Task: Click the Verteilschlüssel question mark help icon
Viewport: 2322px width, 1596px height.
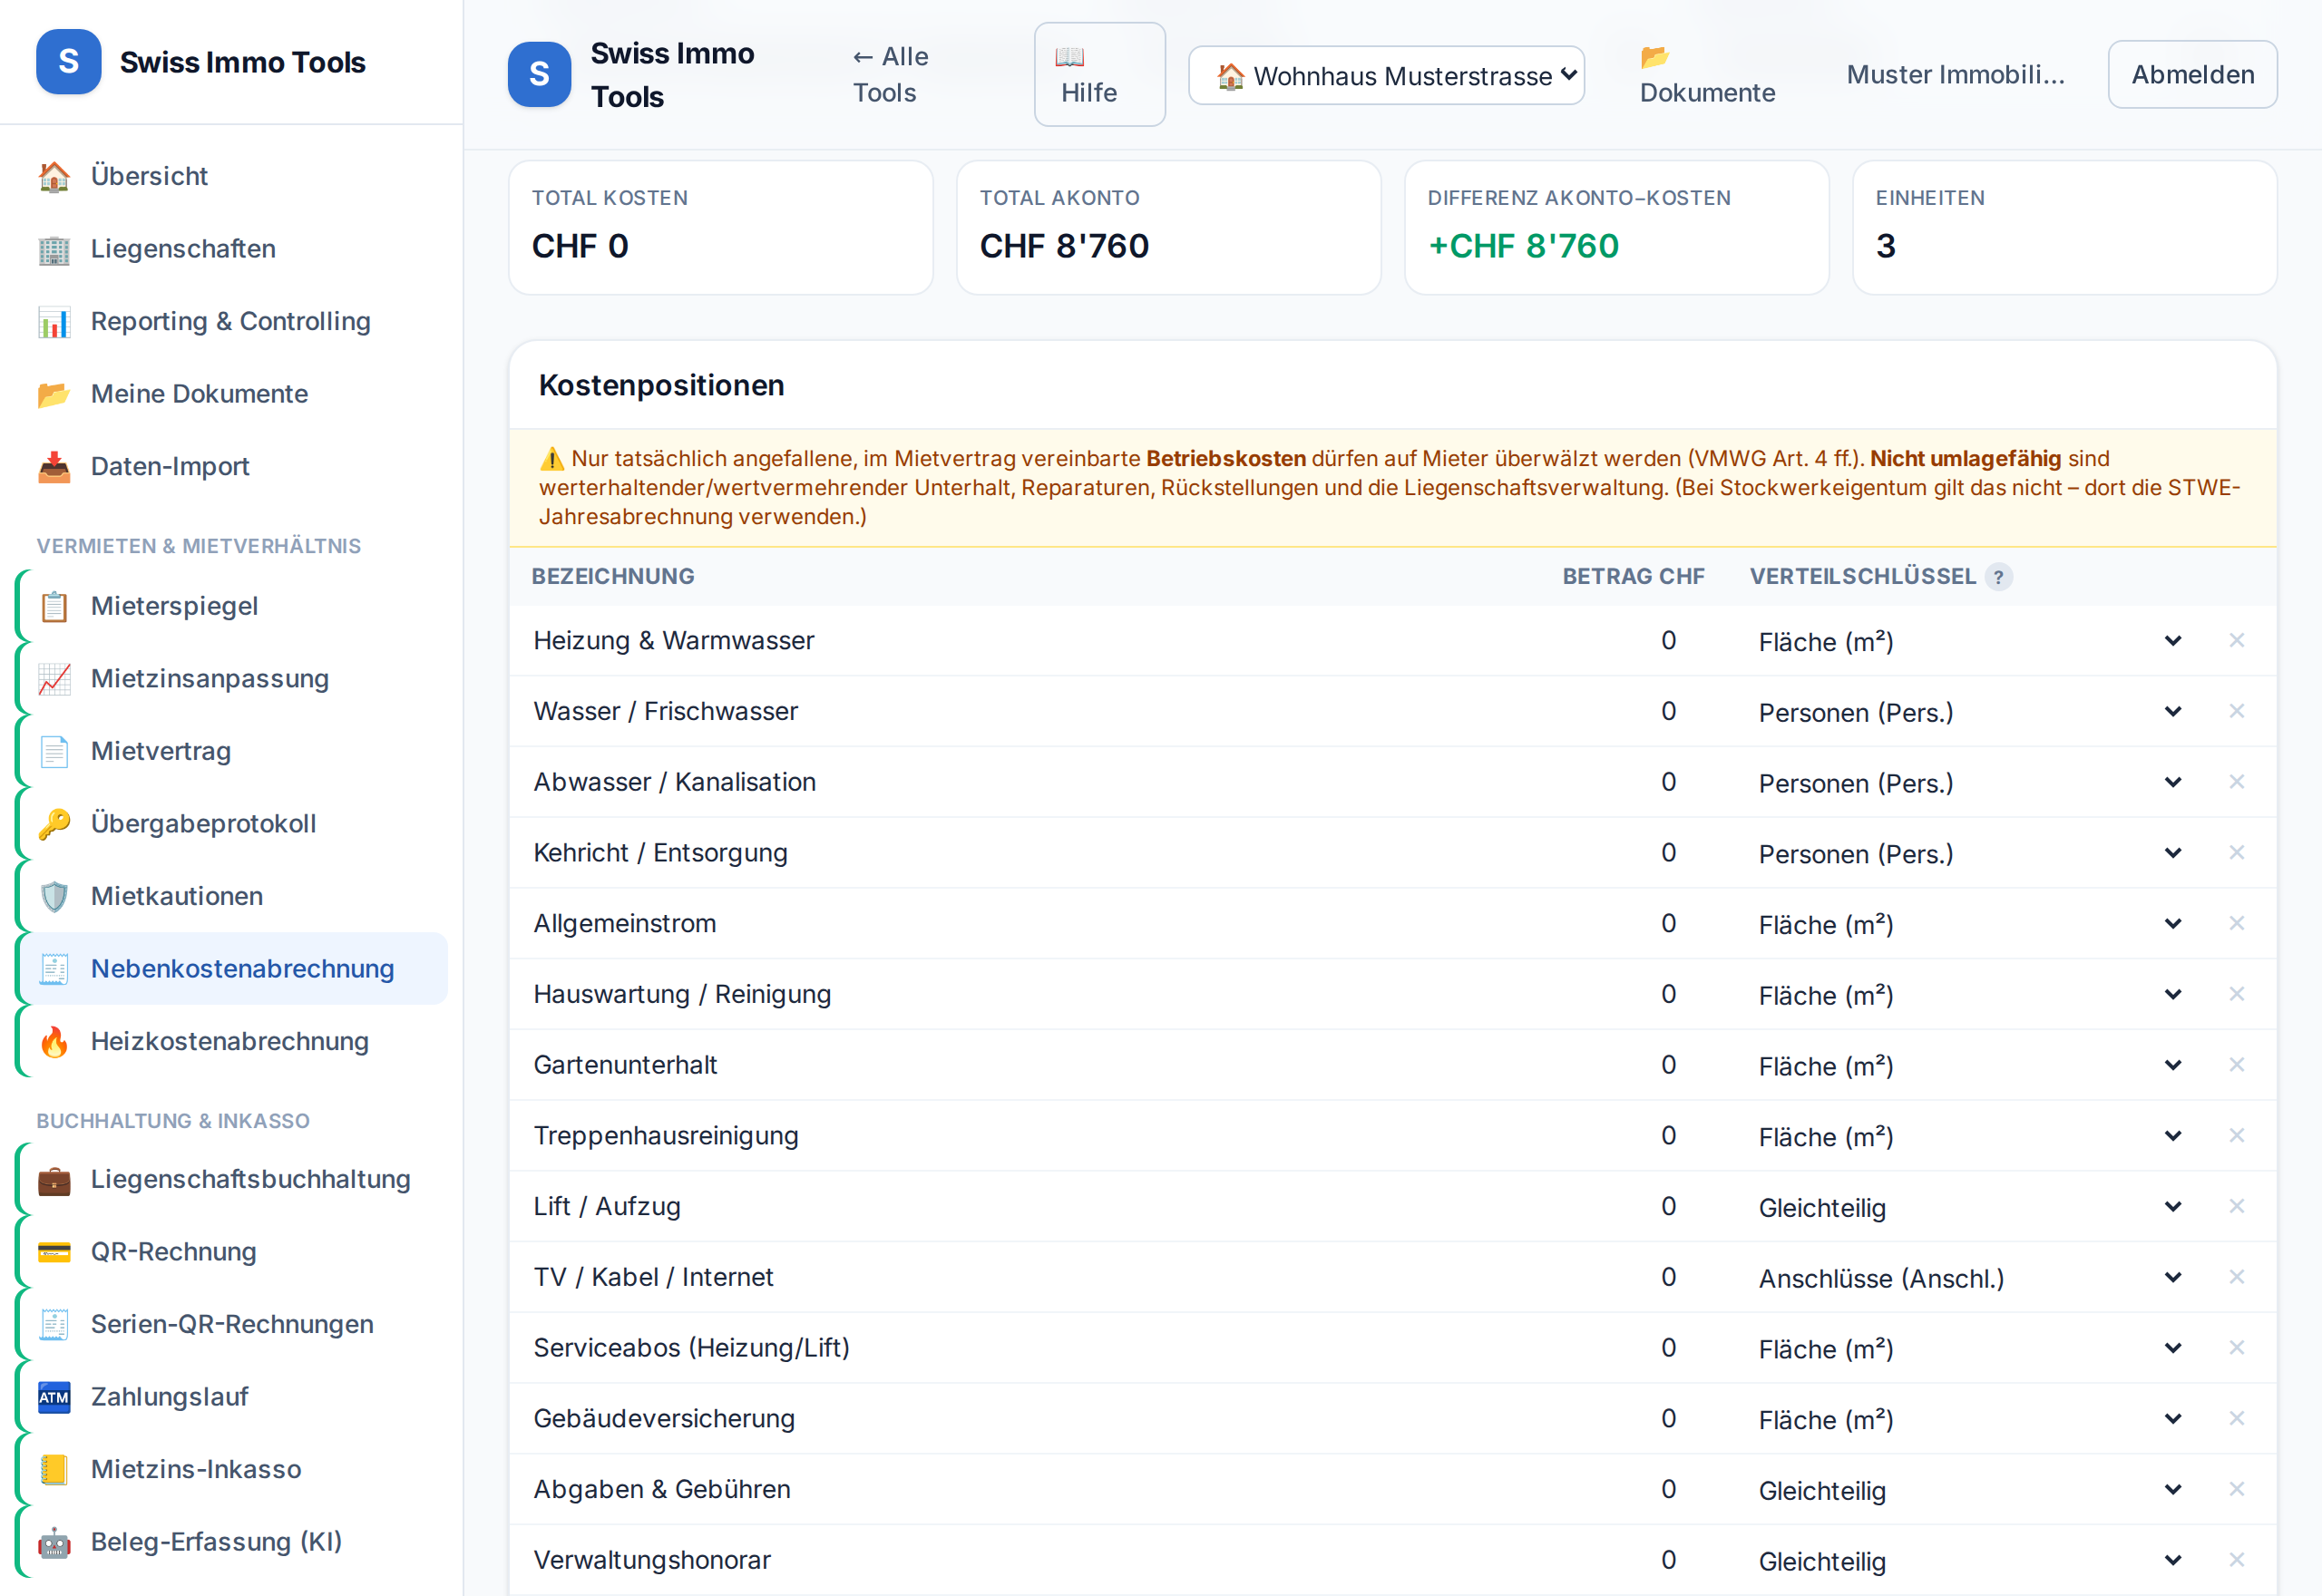Action: point(1998,577)
